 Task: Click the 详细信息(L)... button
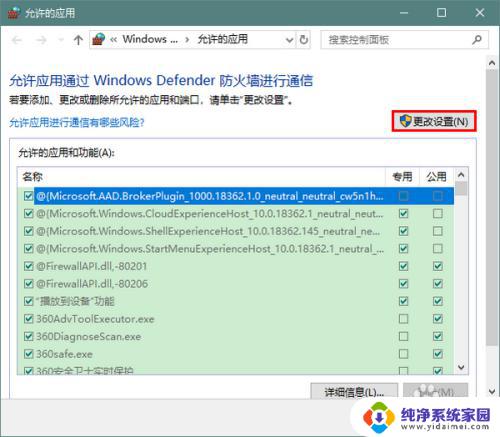click(354, 391)
